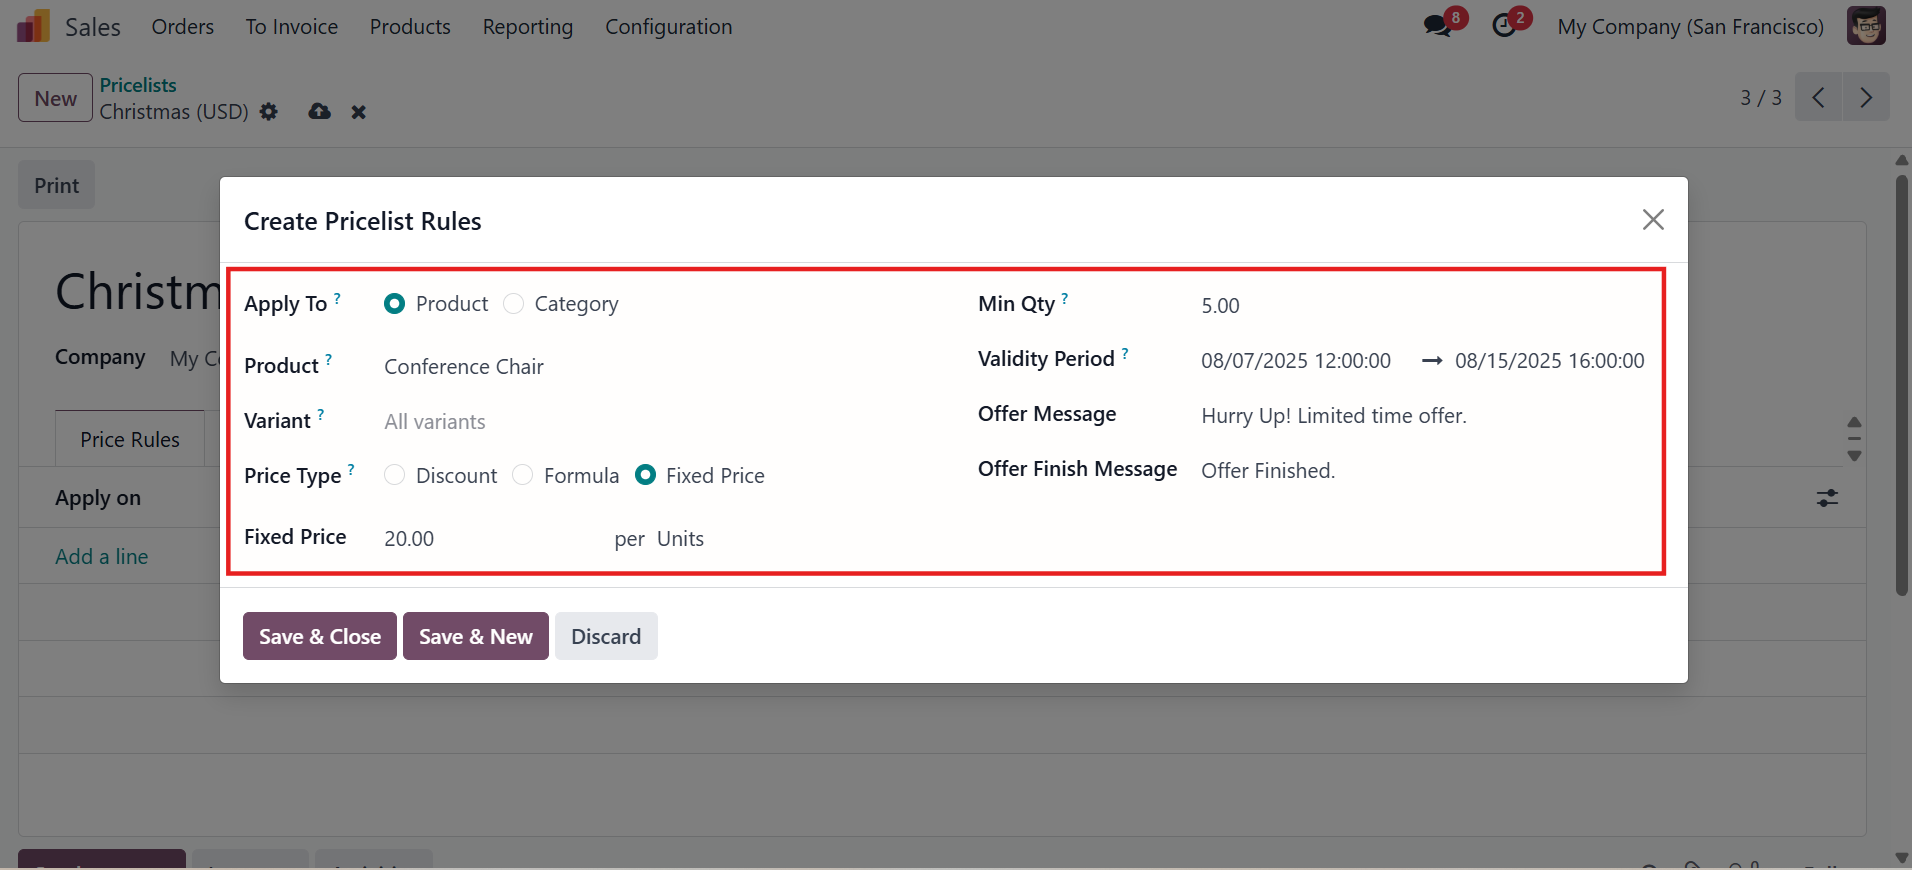Click the Save & New button
The height and width of the screenshot is (870, 1912).
pyautogui.click(x=476, y=636)
